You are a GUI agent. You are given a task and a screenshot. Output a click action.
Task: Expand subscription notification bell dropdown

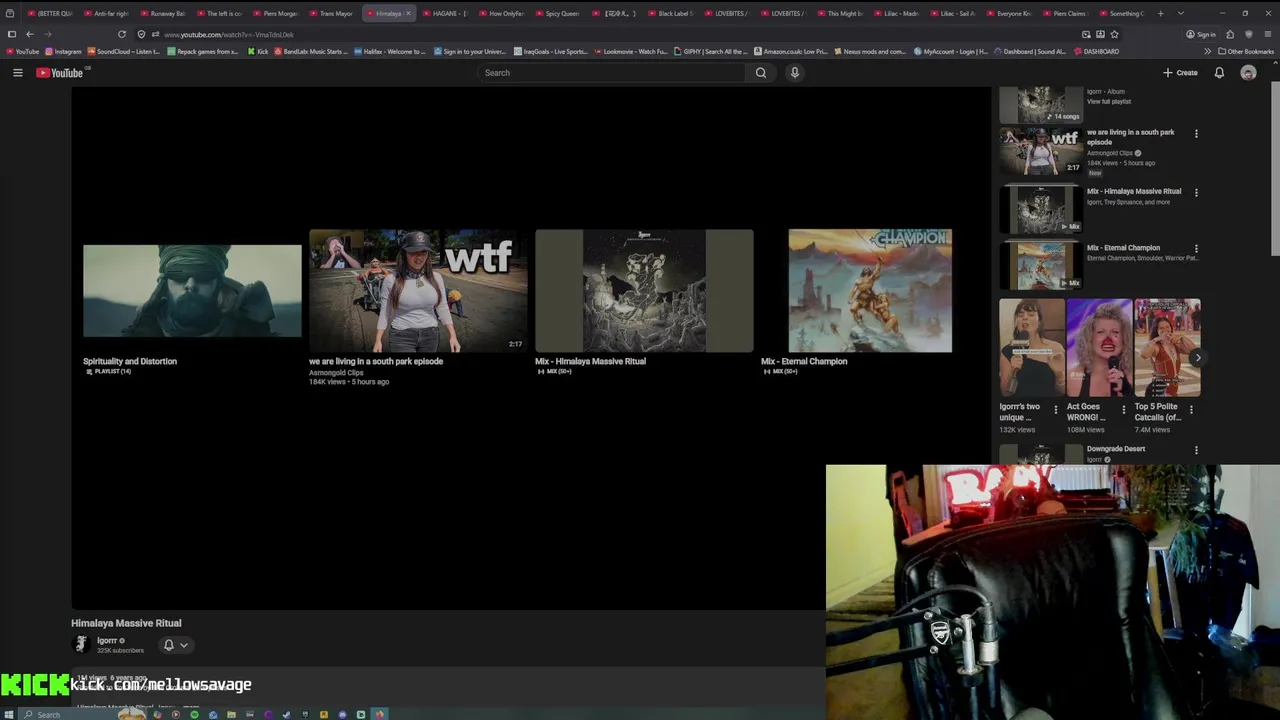175,645
